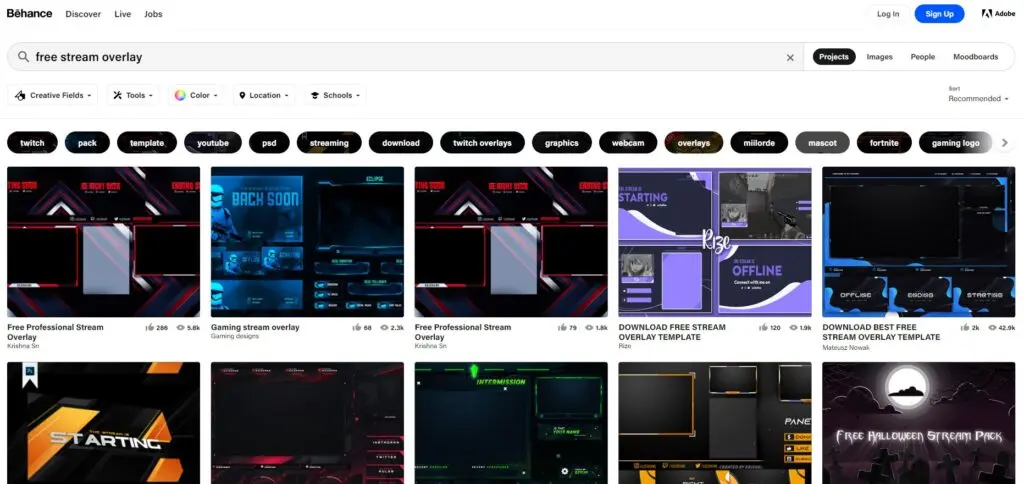Click the Behance logo

pyautogui.click(x=29, y=14)
